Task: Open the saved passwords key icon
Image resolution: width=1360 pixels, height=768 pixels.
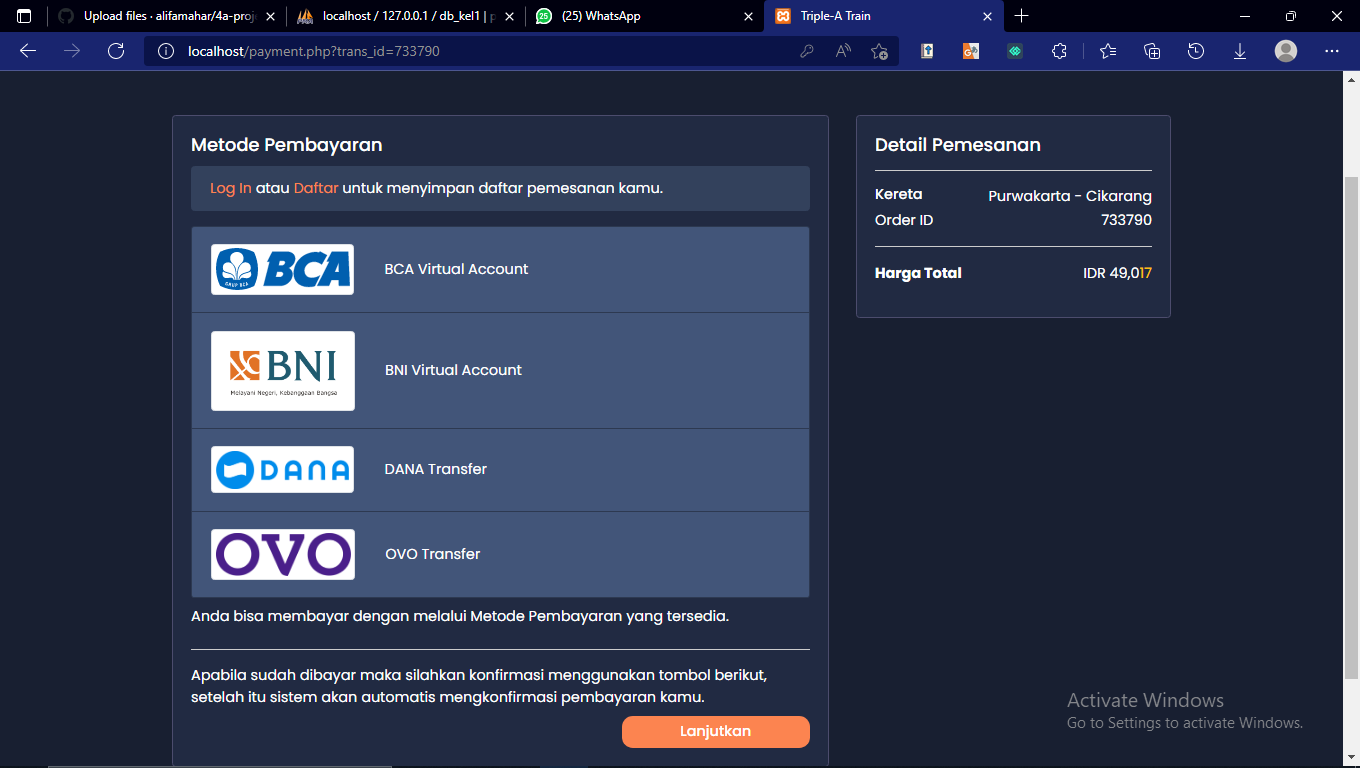Action: [x=807, y=50]
